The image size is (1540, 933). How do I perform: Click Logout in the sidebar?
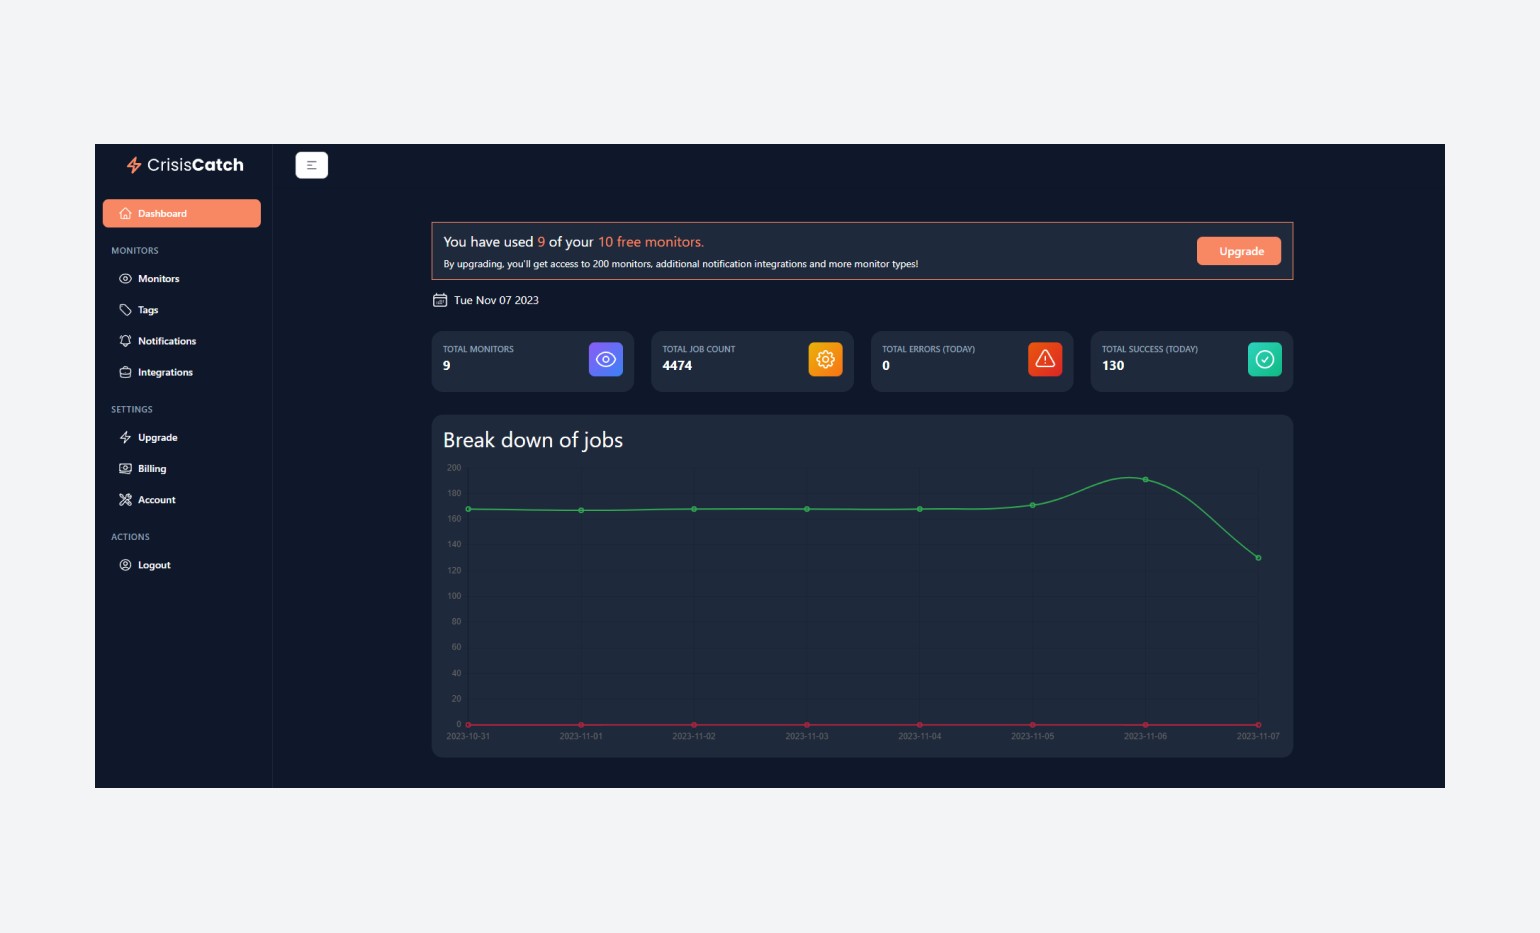154,565
